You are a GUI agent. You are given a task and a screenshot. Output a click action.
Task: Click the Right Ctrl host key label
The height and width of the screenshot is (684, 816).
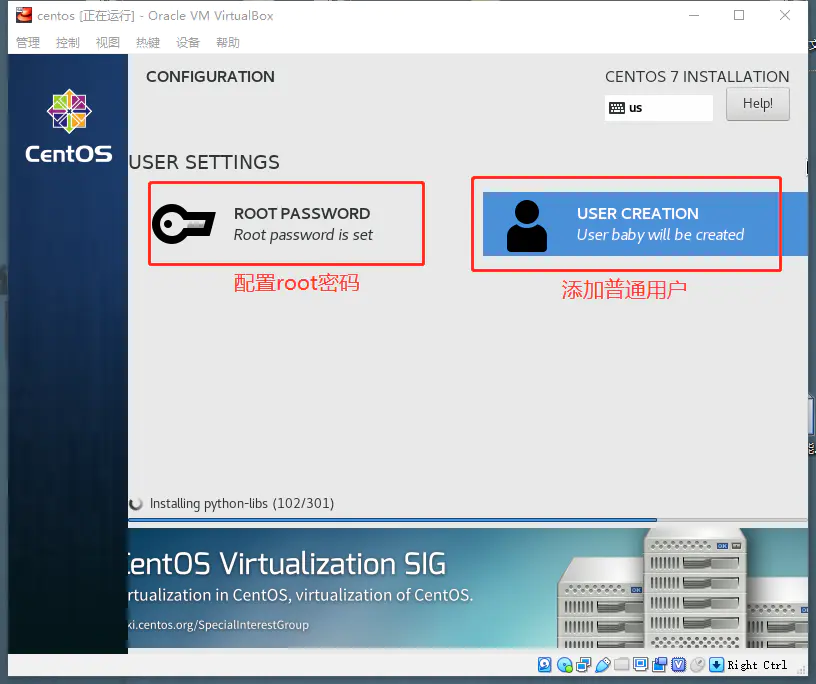point(757,665)
